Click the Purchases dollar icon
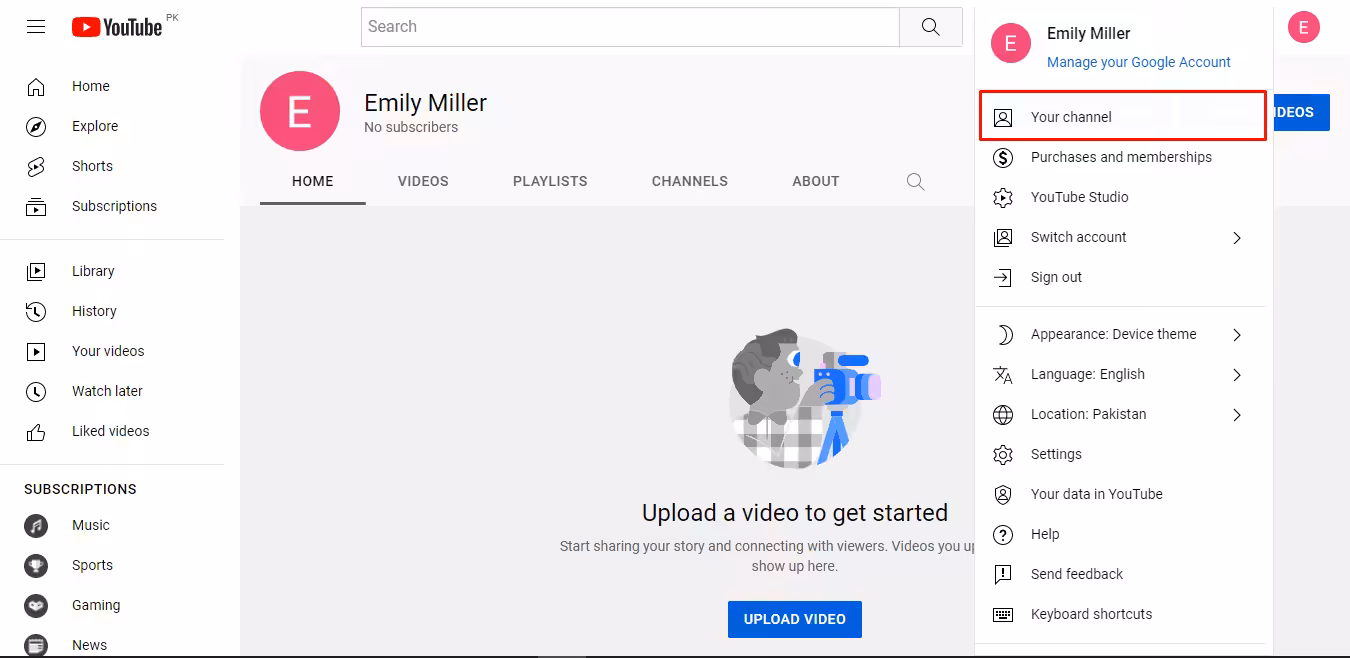This screenshot has width=1350, height=658. [1003, 157]
